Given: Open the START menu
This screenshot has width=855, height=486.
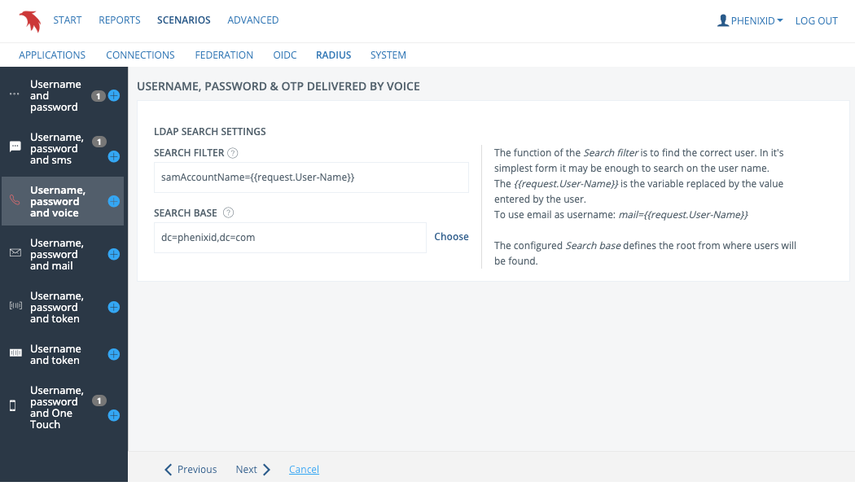Looking at the screenshot, I should click(68, 20).
